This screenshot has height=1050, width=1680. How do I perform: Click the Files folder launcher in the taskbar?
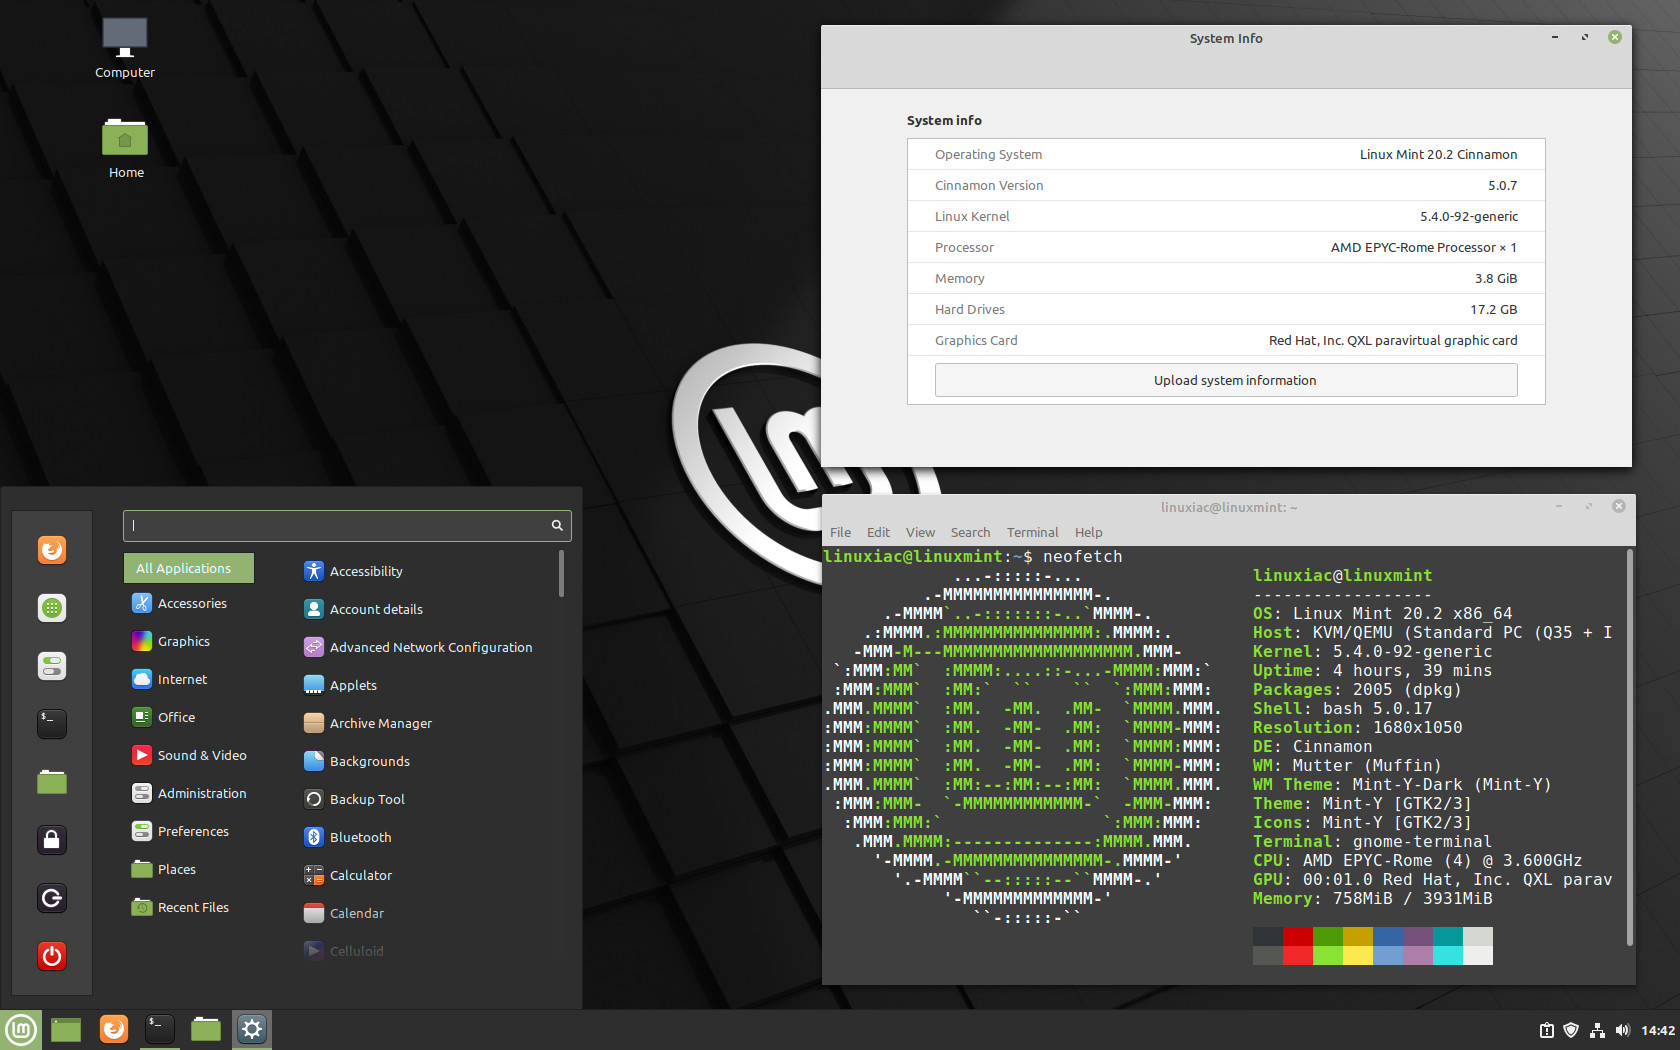click(206, 1029)
